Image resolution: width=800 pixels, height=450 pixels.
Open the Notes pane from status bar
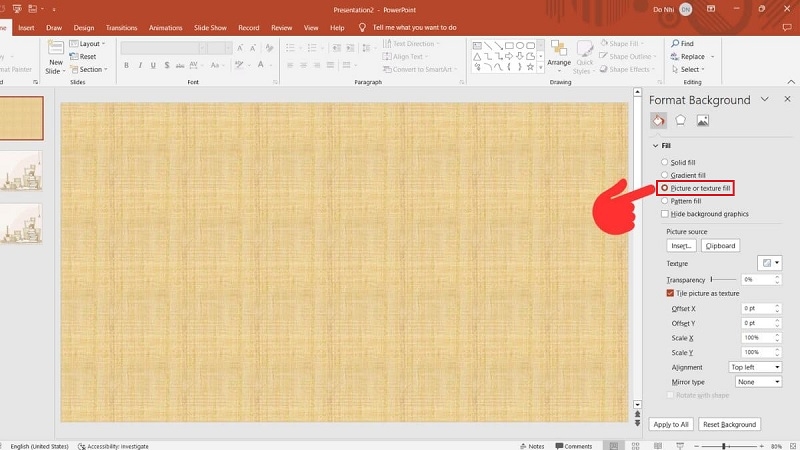click(532, 446)
